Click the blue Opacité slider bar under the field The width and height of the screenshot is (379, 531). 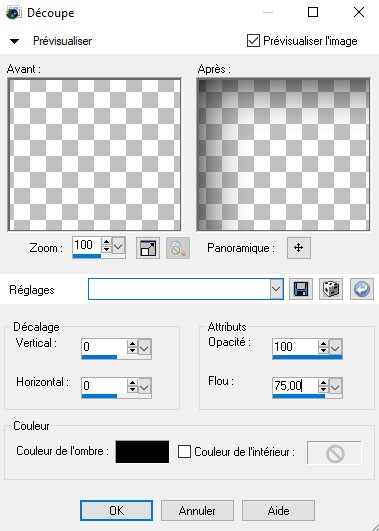coord(307,357)
